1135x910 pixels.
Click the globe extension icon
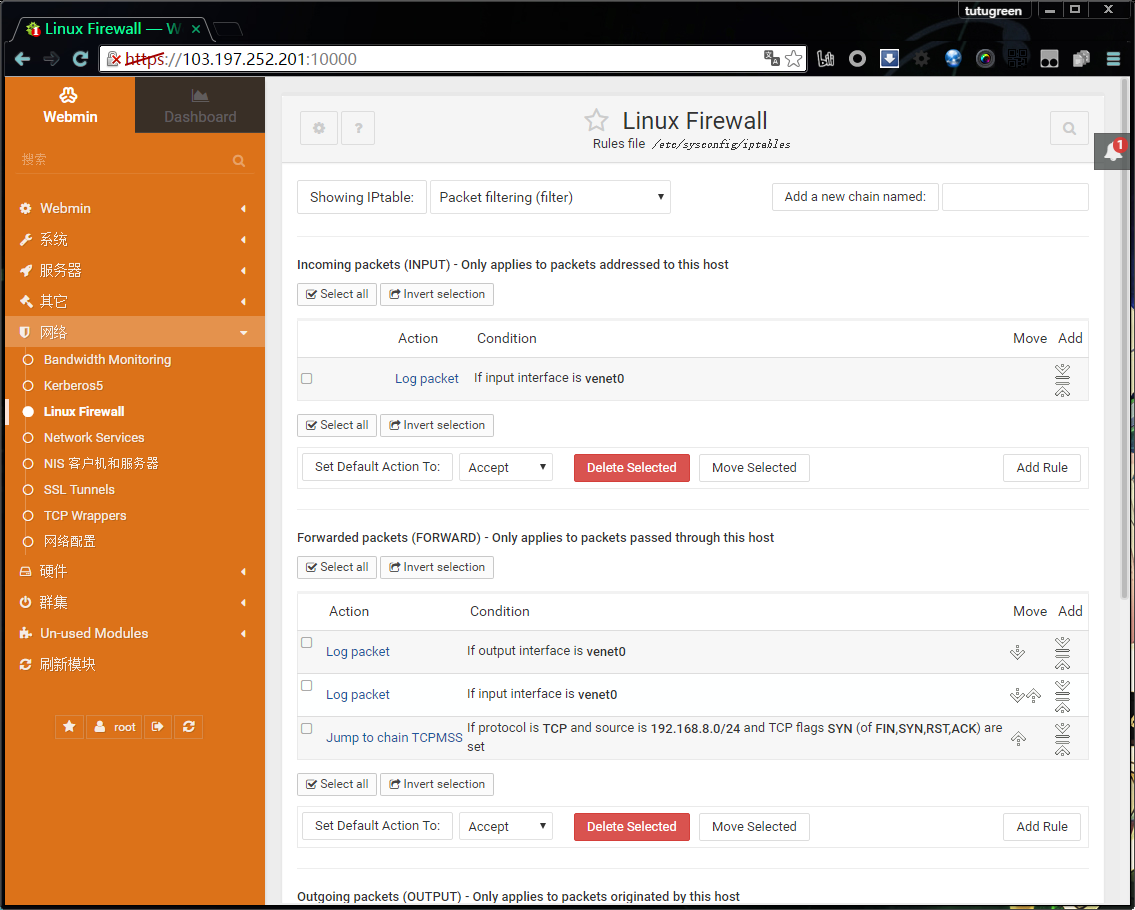pos(953,59)
